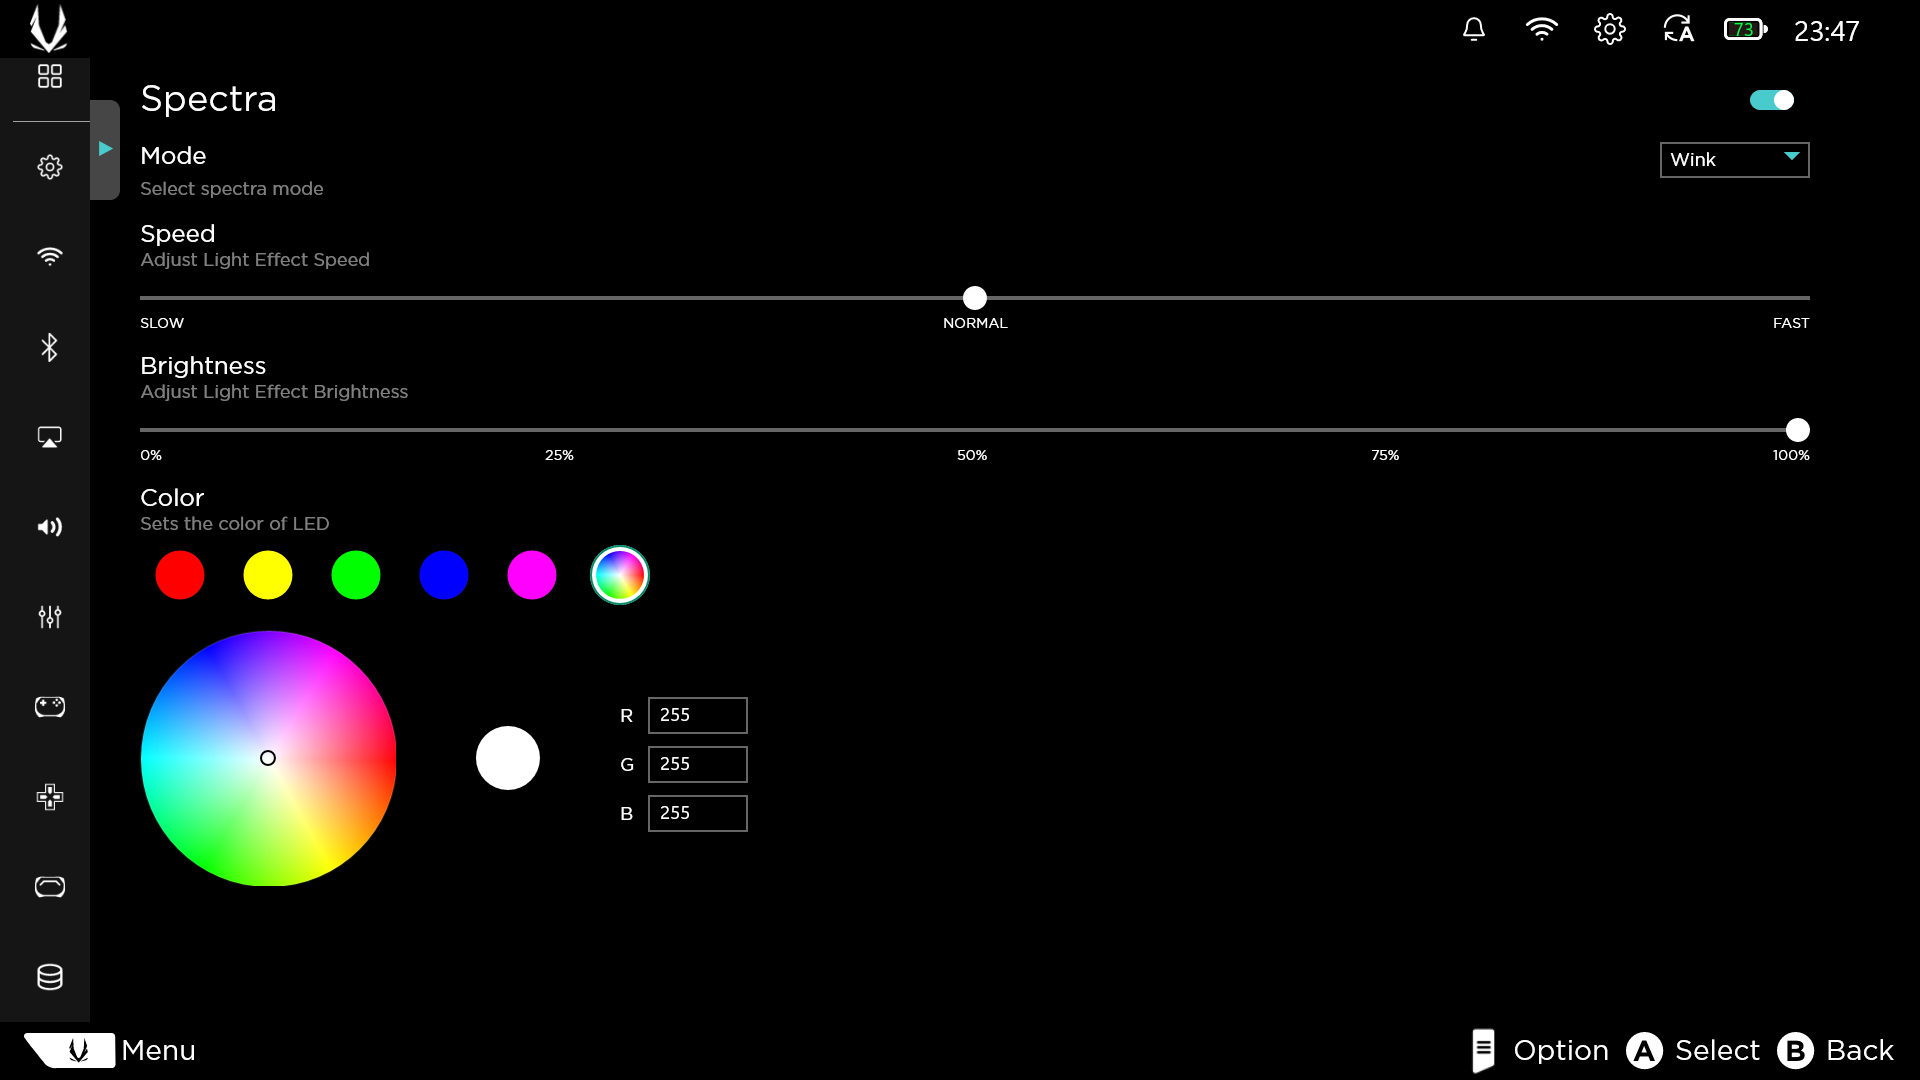Image resolution: width=1920 pixels, height=1080 pixels.
Task: Open settings gear in top bar
Action: pyautogui.click(x=1610, y=30)
